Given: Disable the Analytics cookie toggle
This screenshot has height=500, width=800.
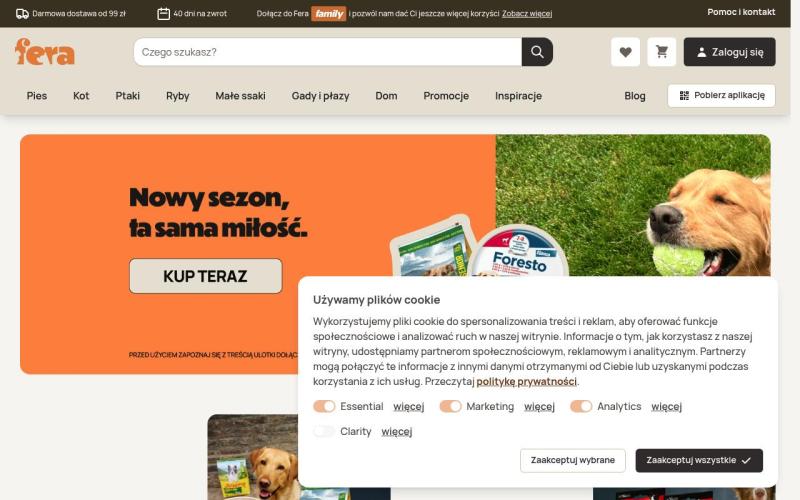Looking at the screenshot, I should coord(581,406).
